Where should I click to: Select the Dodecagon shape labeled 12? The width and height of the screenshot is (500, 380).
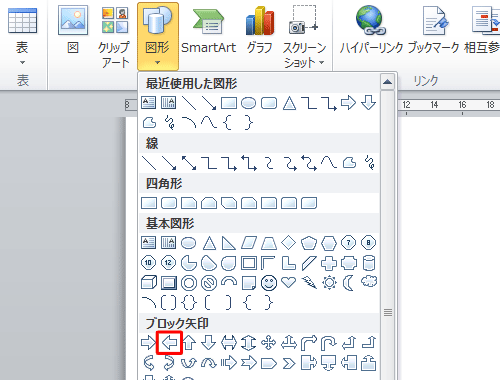169,263
